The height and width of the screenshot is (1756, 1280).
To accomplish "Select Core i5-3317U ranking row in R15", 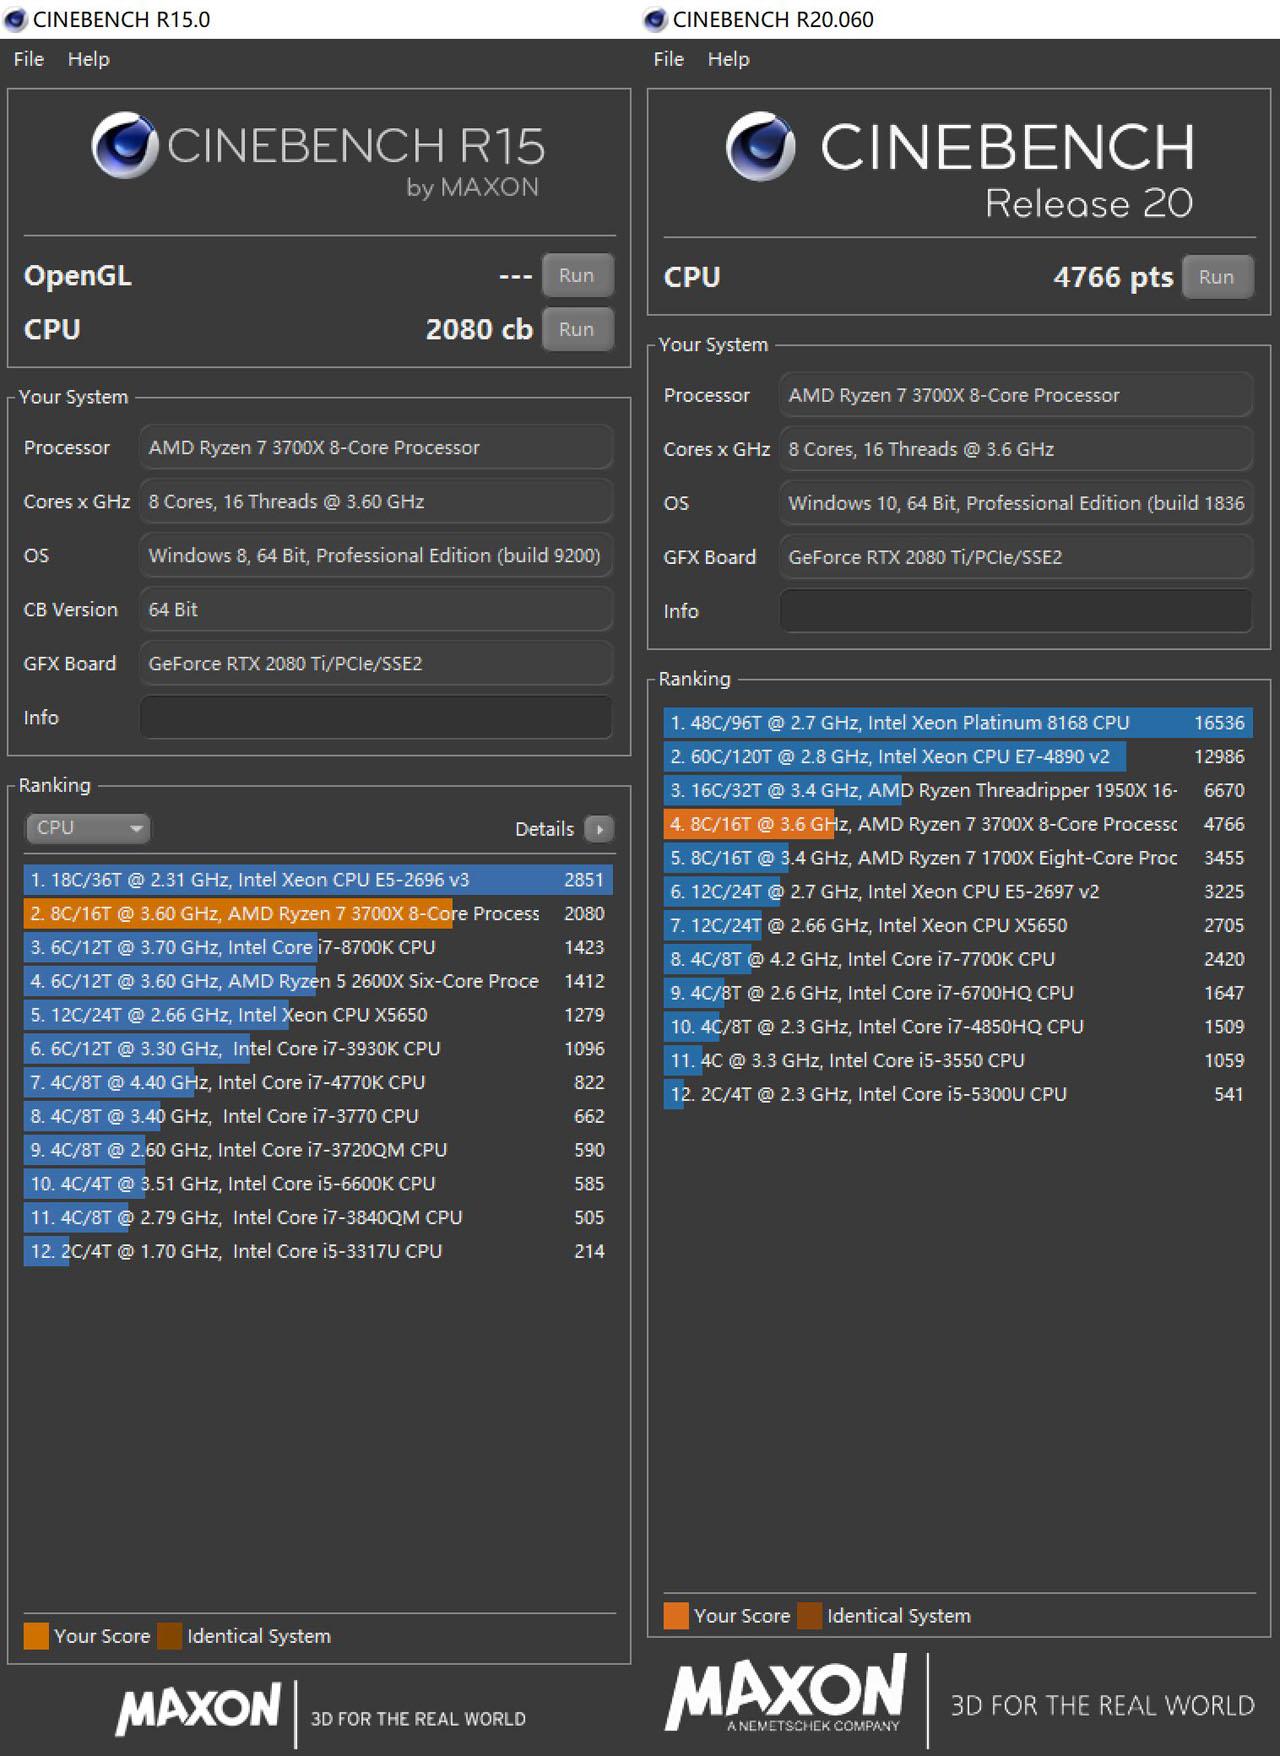I will coord(318,1251).
